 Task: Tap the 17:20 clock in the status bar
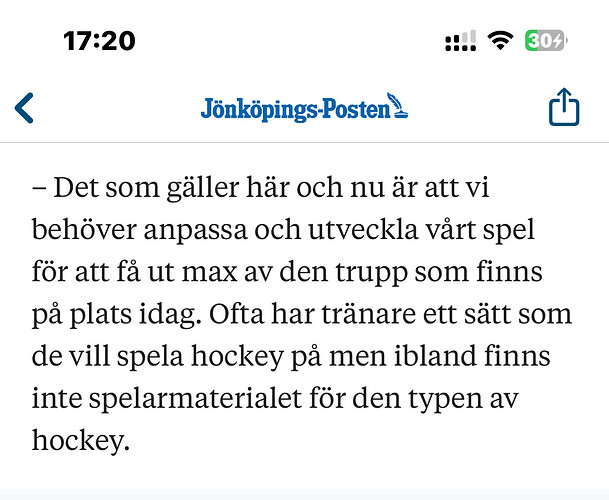point(99,41)
